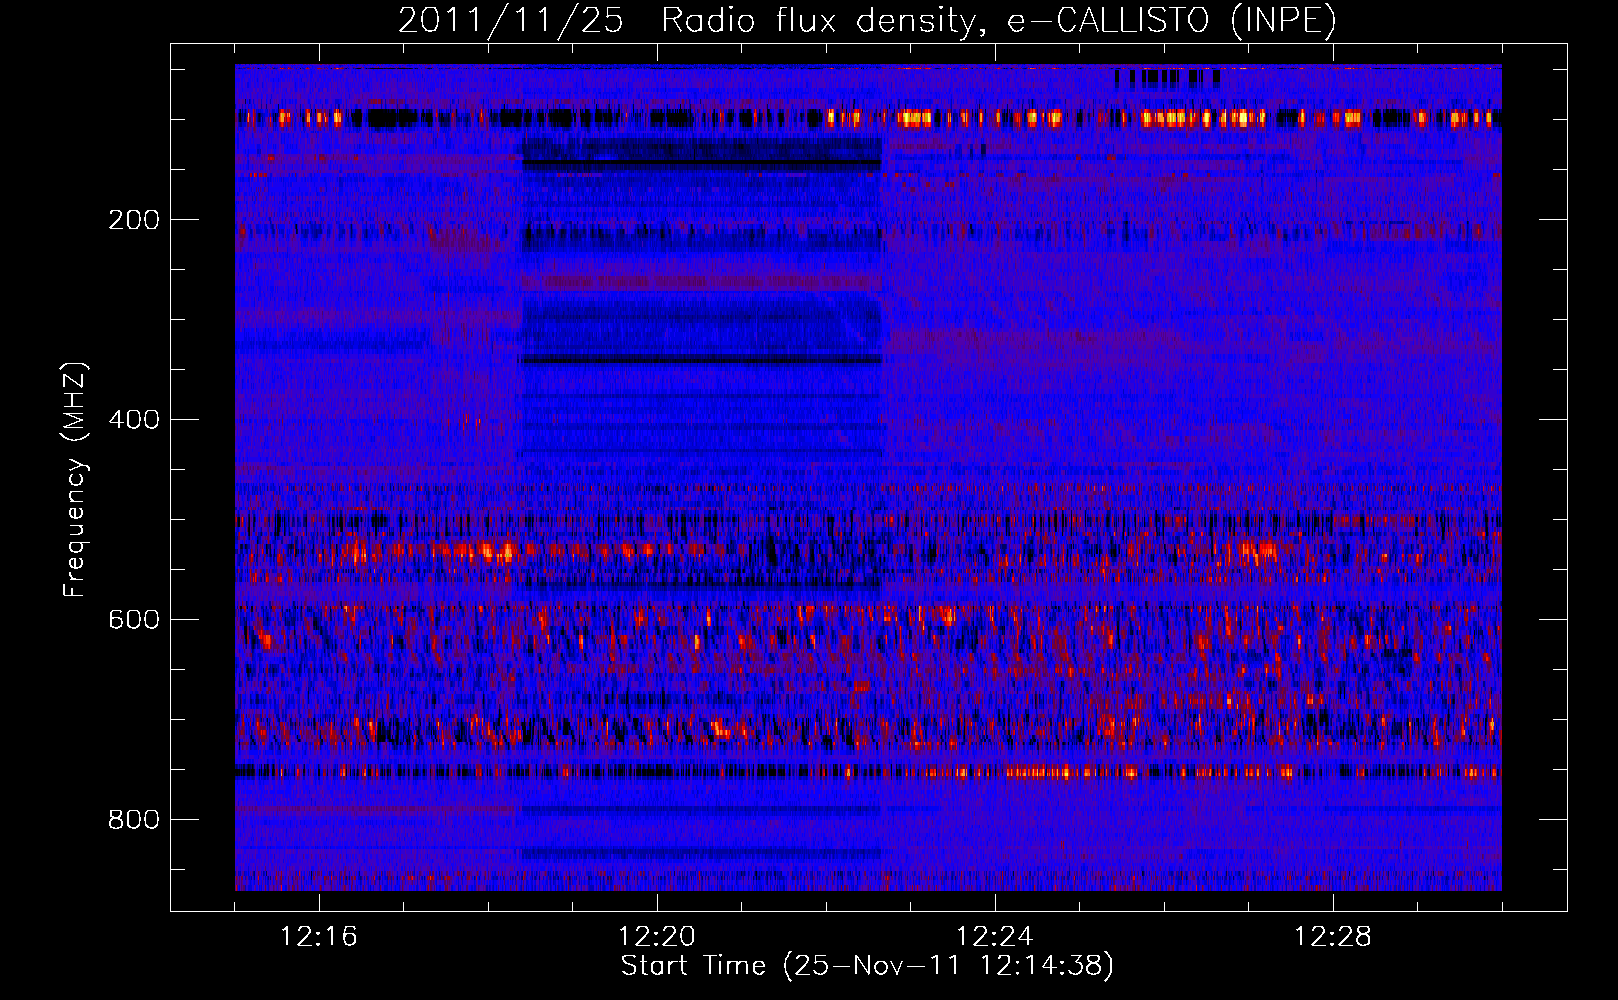Click the plot title 'Radio flux density, e-CALLISTO (INPE)'
Screen dimensions: 1618x1000
tap(998, 21)
